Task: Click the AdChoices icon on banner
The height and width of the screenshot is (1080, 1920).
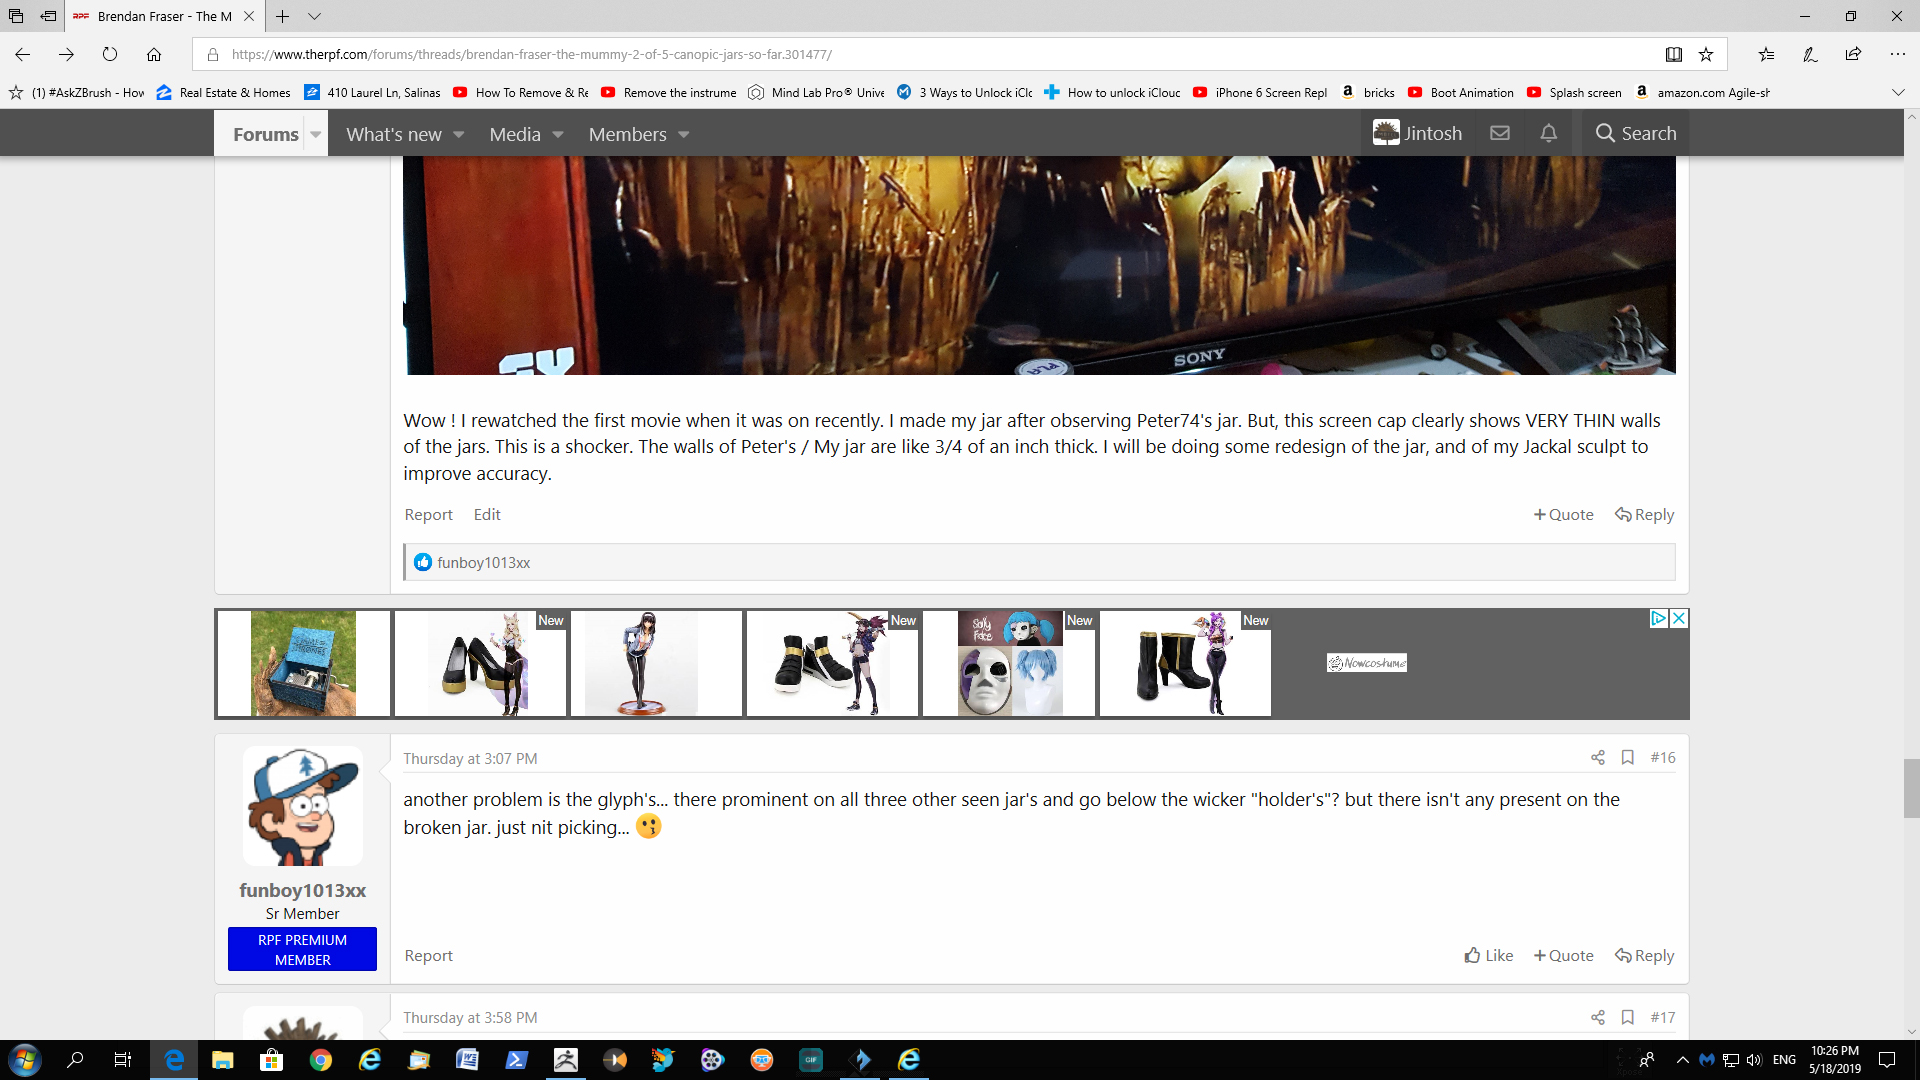Action: coord(1659,618)
